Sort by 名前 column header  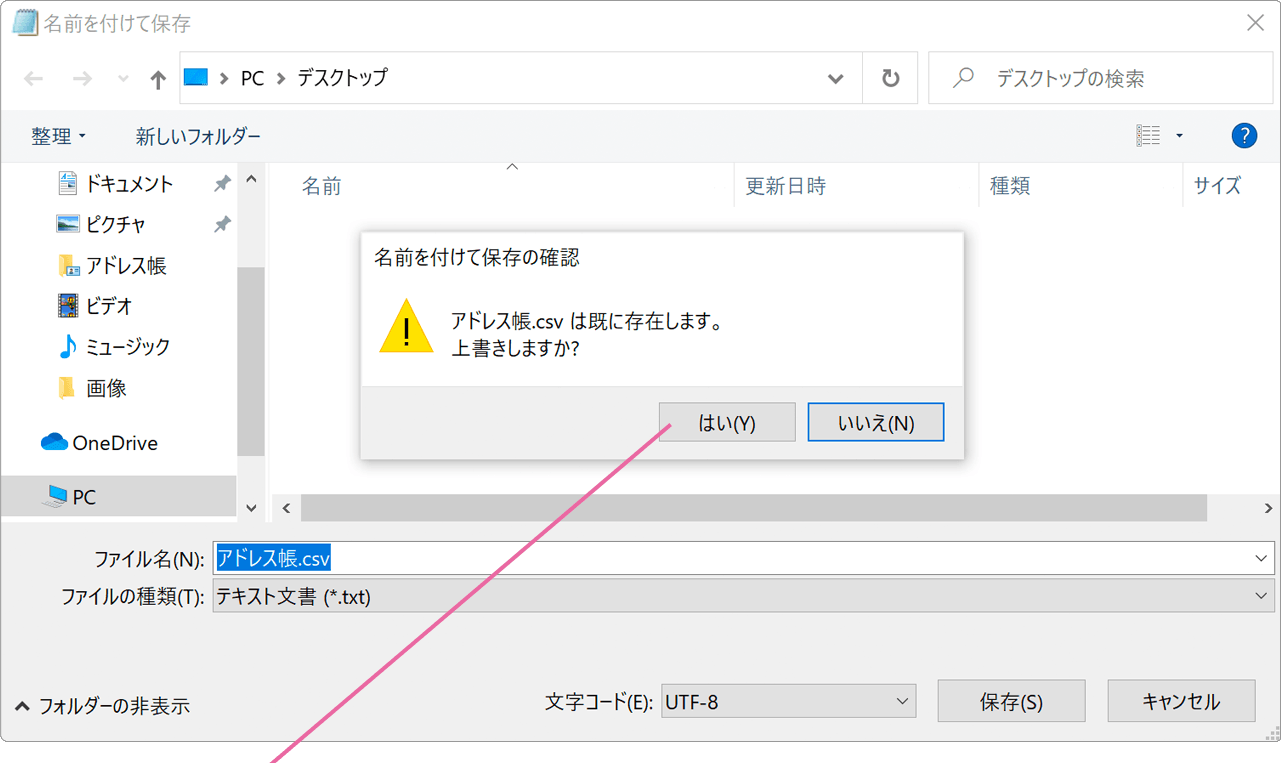coord(322,186)
